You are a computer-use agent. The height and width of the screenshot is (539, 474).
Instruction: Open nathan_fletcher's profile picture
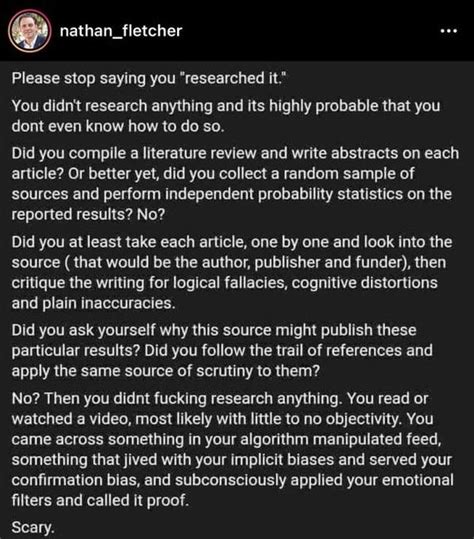point(30,31)
